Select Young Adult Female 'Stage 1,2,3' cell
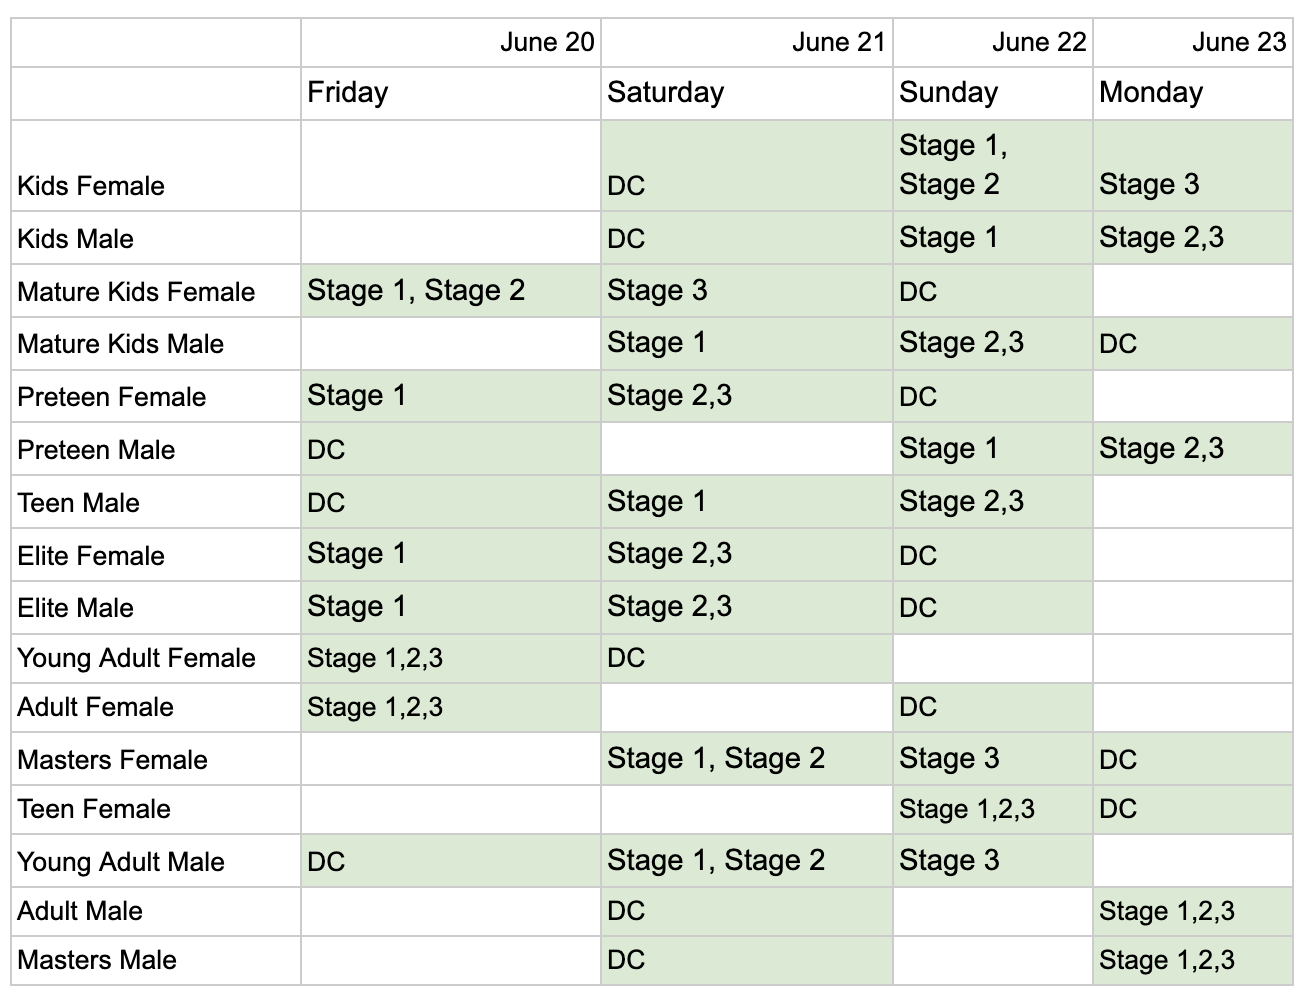Screen dimensions: 1310x1002 pyautogui.click(x=450, y=658)
